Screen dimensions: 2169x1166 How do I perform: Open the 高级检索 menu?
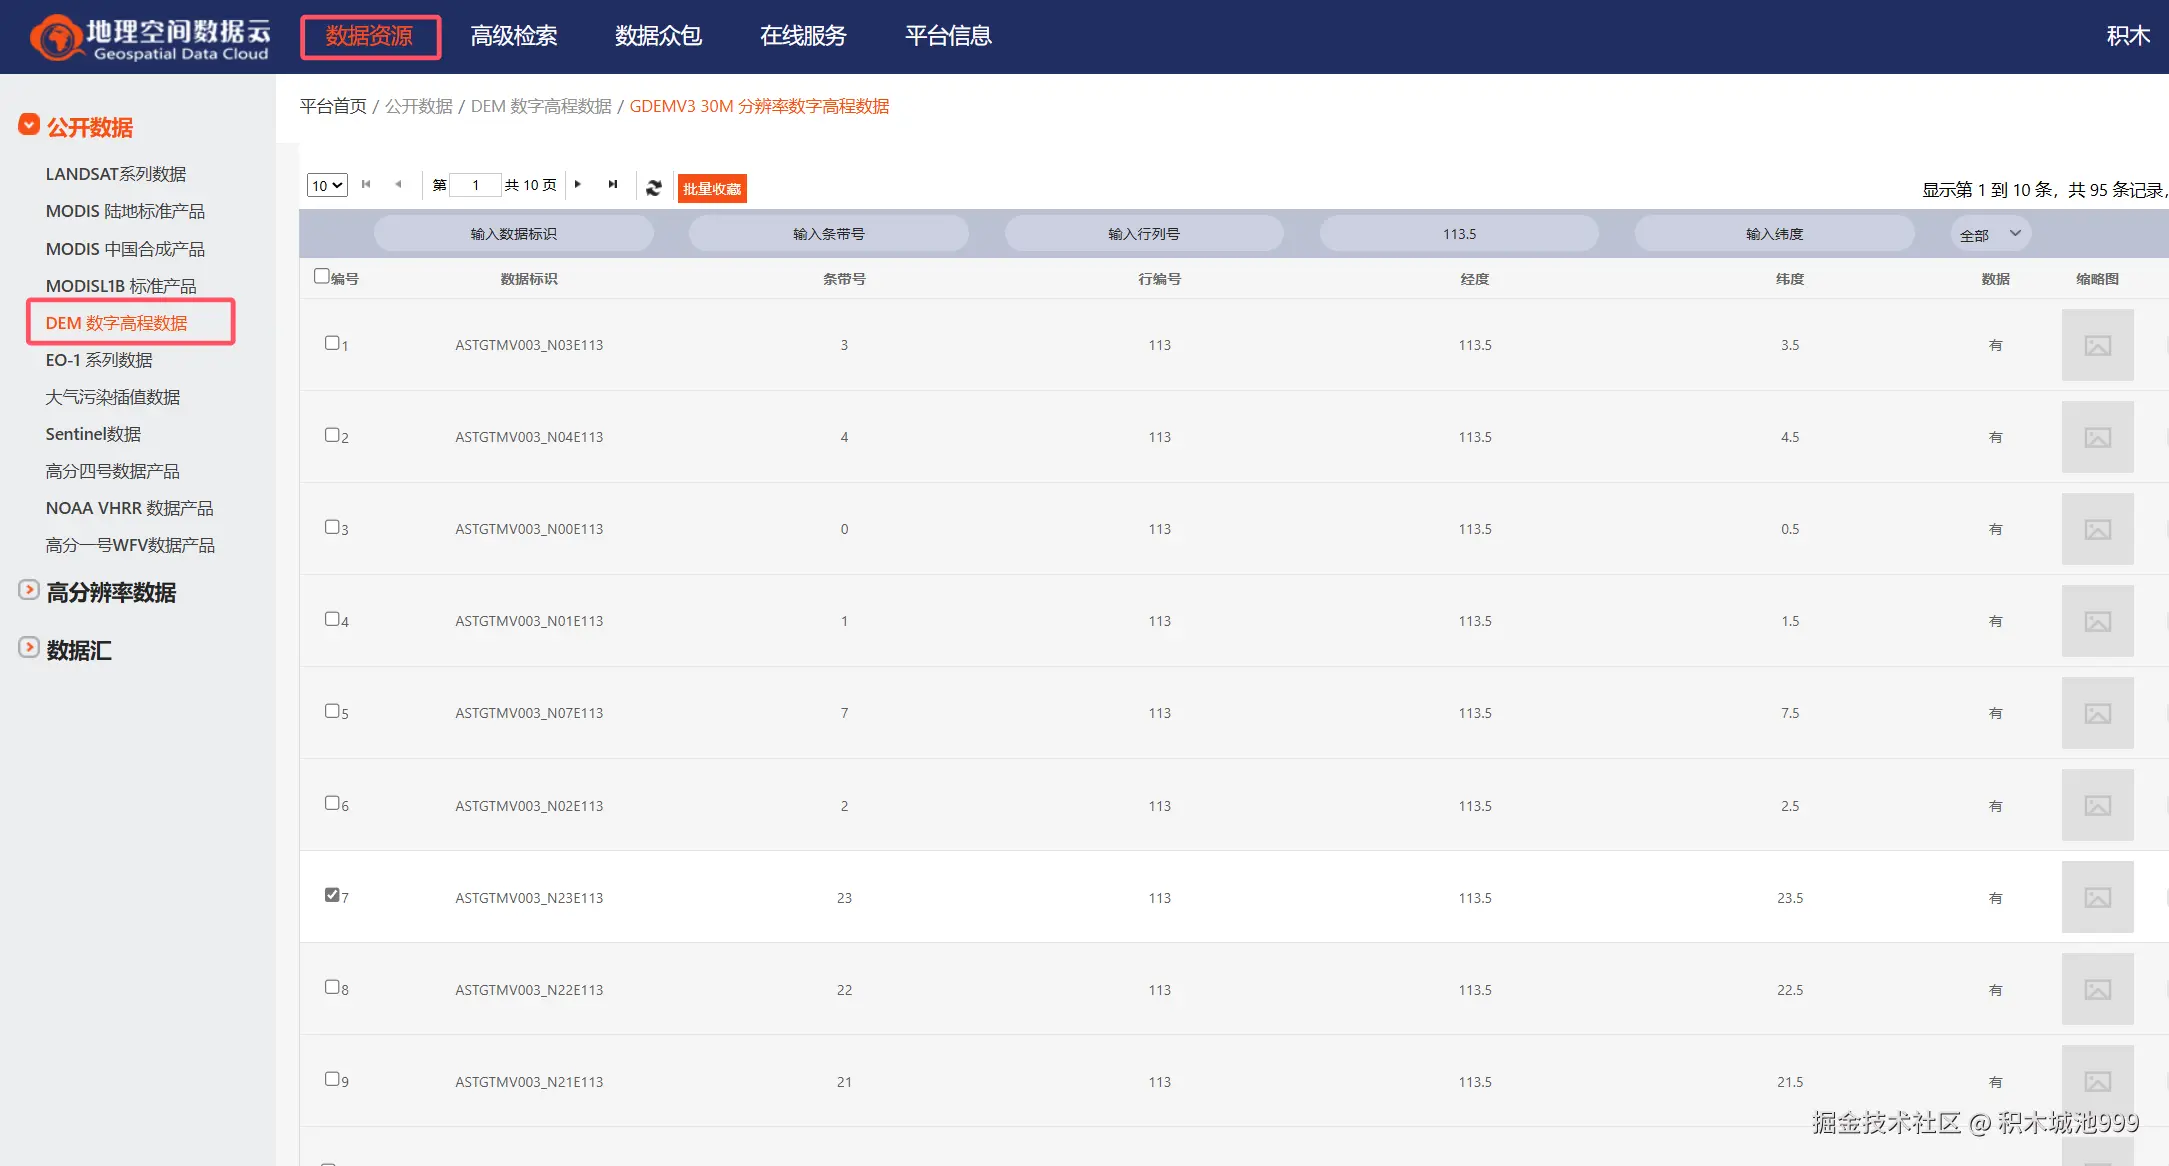point(513,36)
